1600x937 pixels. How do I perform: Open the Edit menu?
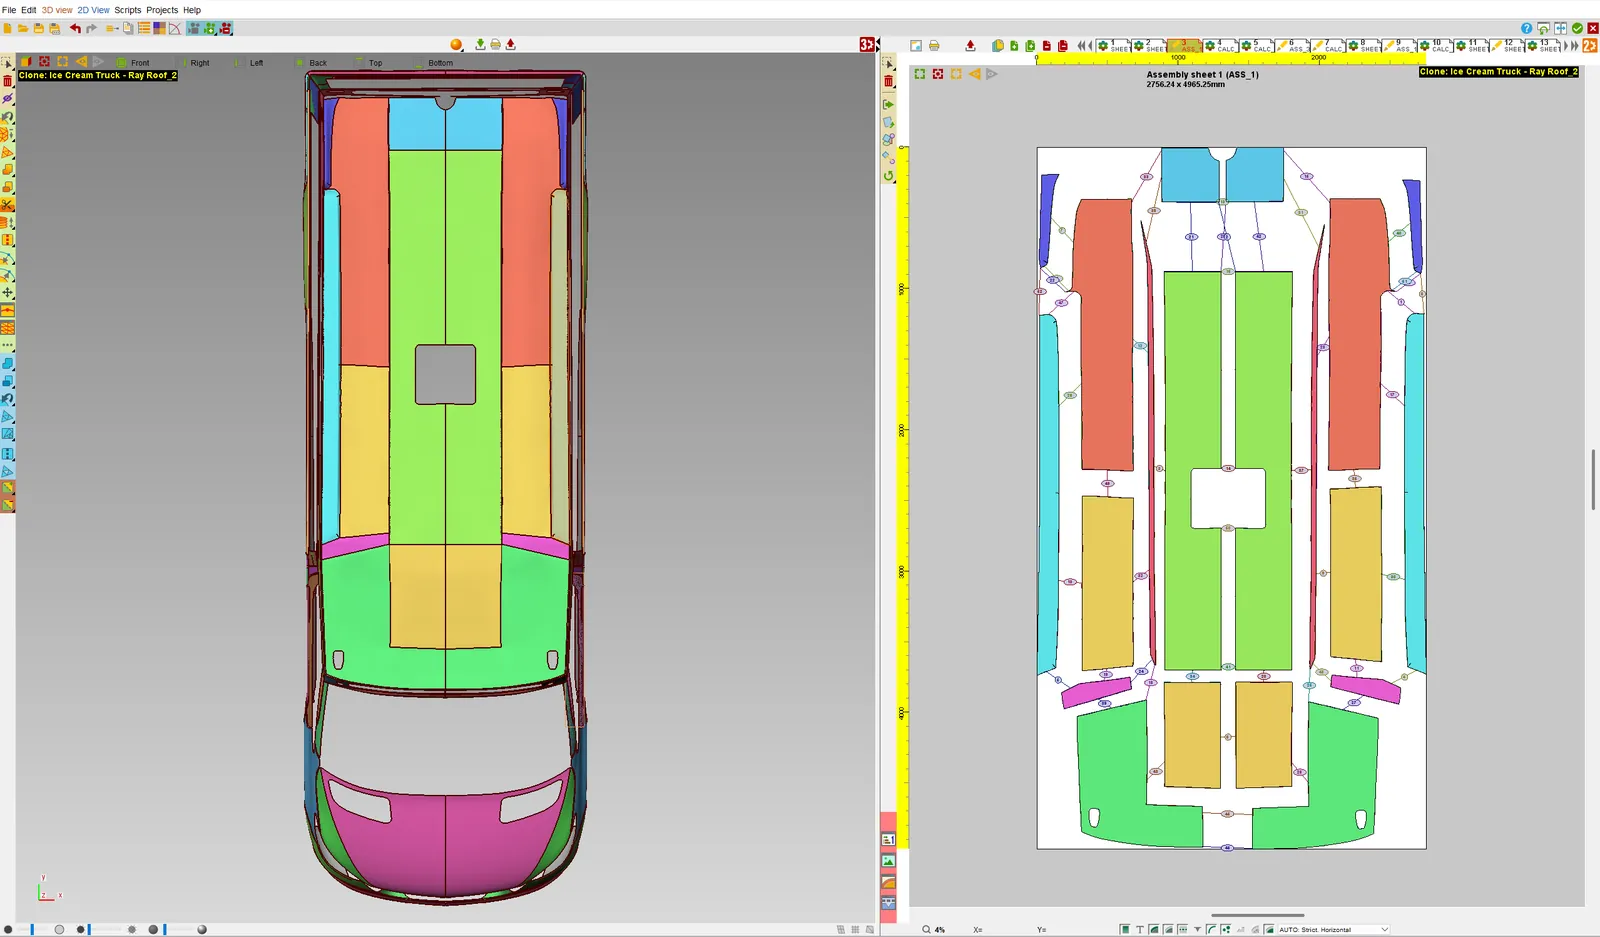click(29, 10)
